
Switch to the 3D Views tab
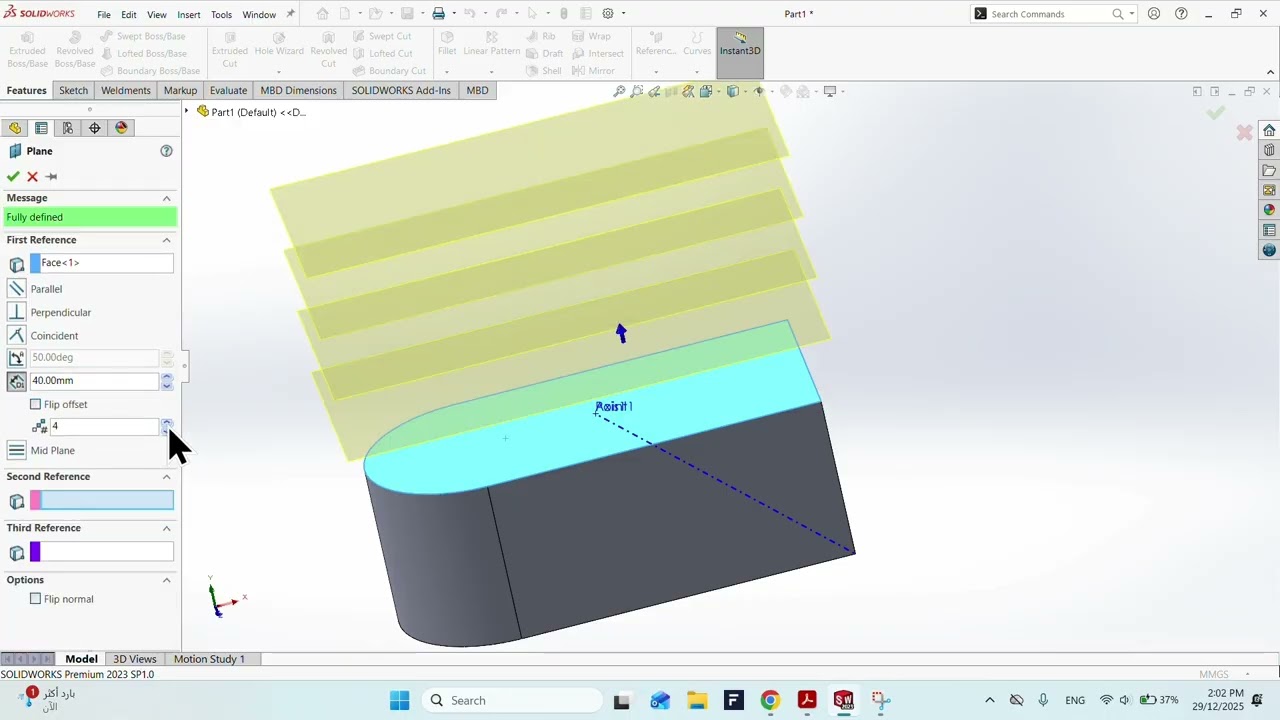(134, 659)
